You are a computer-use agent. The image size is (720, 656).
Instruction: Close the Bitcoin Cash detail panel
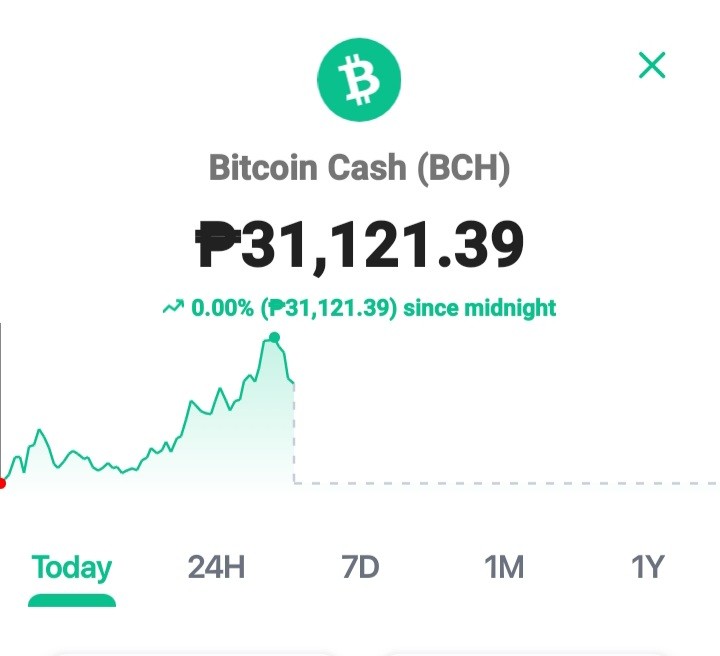pyautogui.click(x=652, y=65)
